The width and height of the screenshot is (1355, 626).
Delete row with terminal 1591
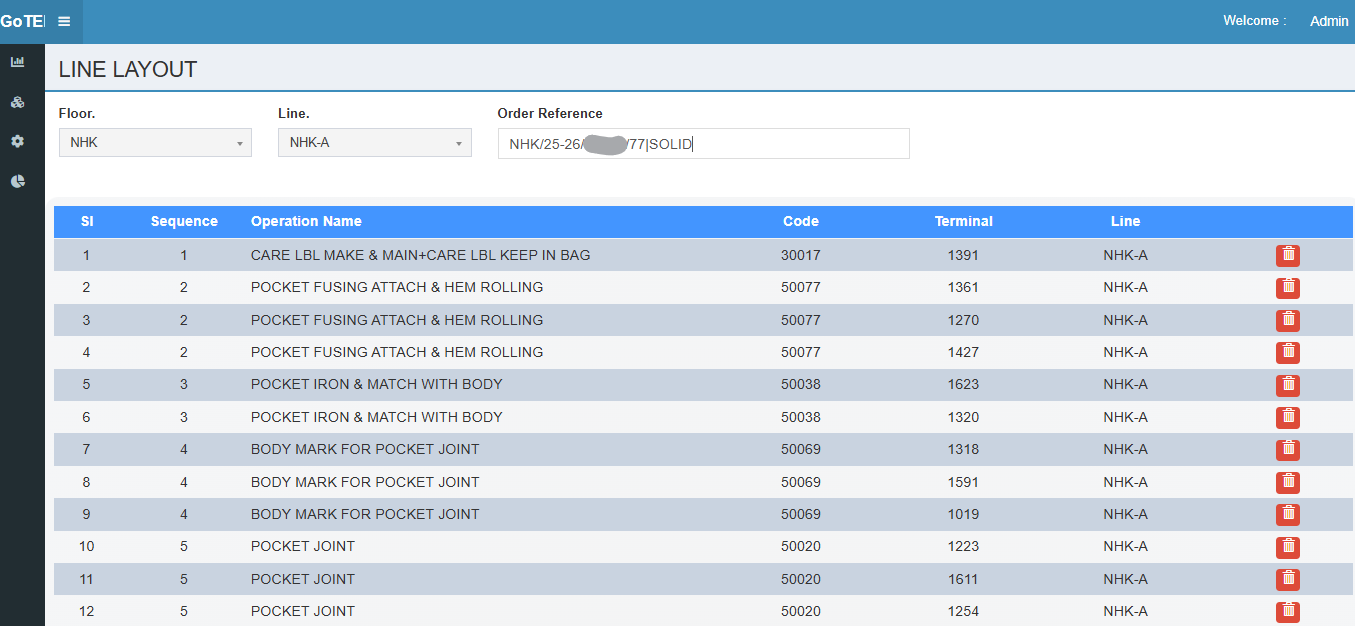[1287, 482]
